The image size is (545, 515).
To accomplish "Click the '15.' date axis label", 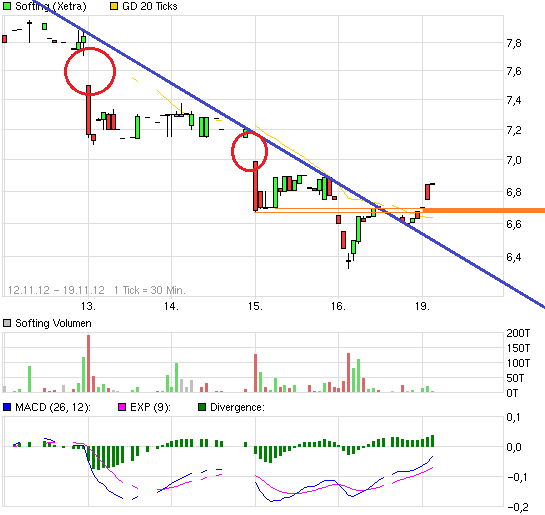I will tap(255, 306).
